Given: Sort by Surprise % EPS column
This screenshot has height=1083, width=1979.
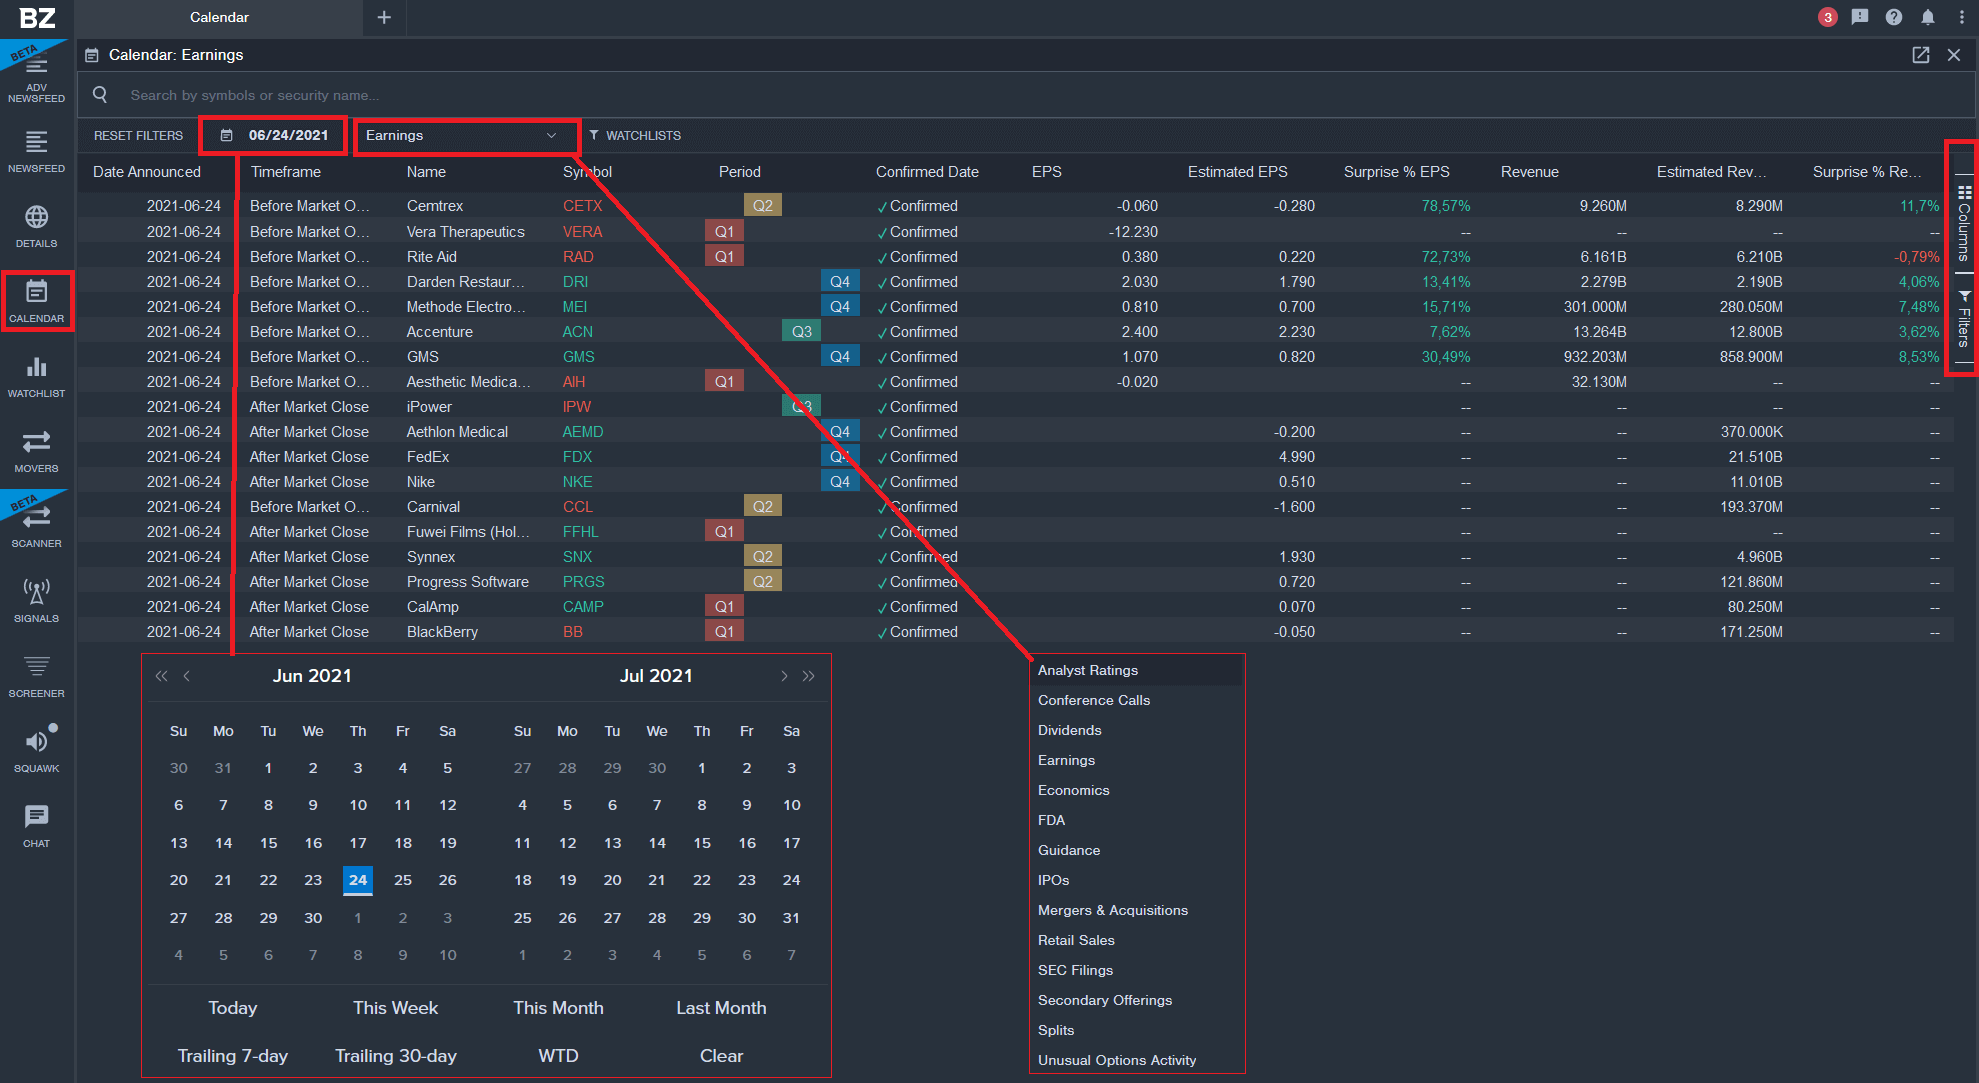Looking at the screenshot, I should [x=1397, y=172].
